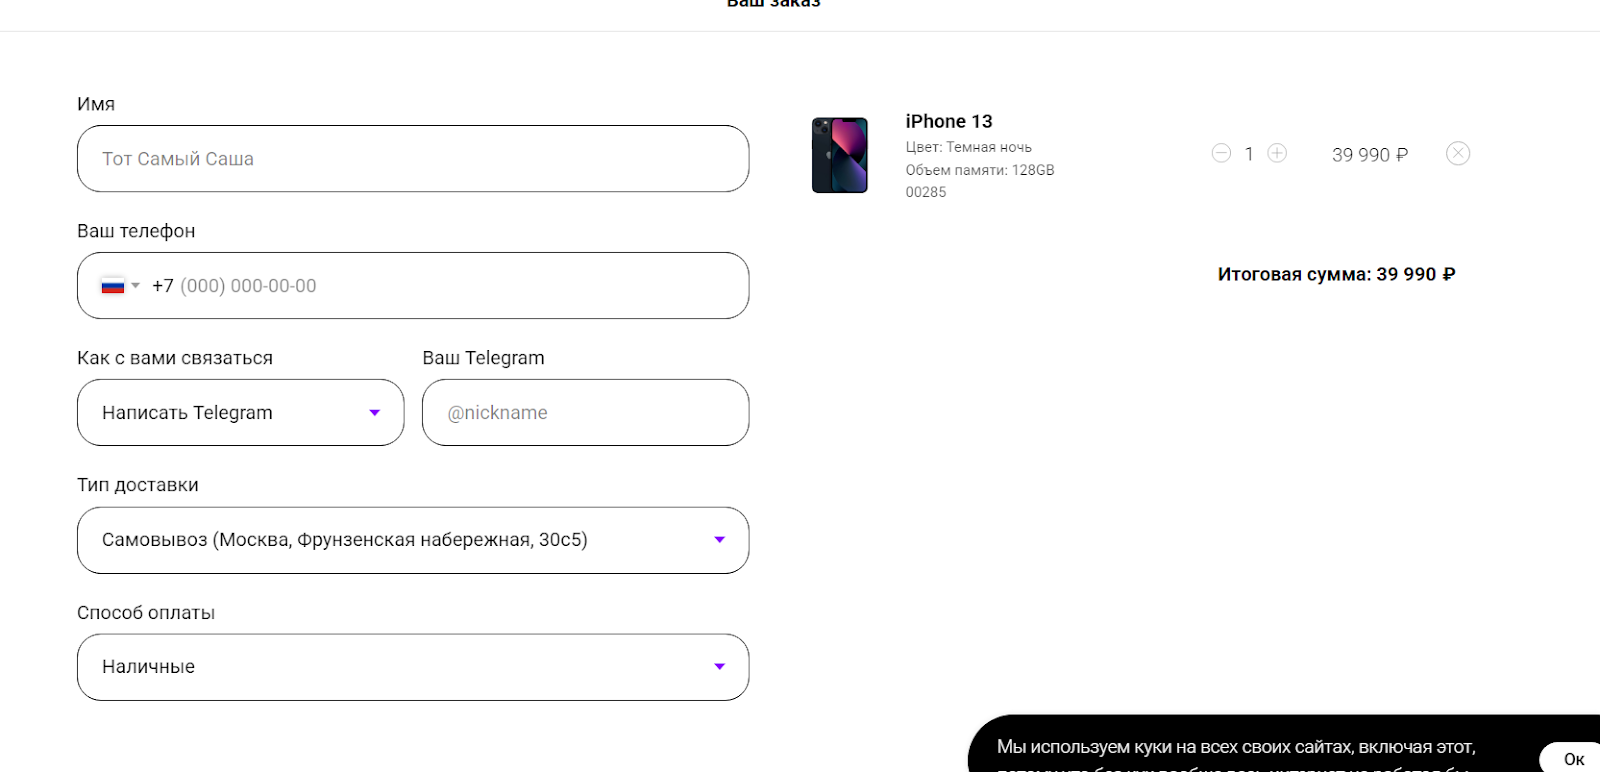
Task: Open the Russian flag country code selector
Action: (120, 286)
